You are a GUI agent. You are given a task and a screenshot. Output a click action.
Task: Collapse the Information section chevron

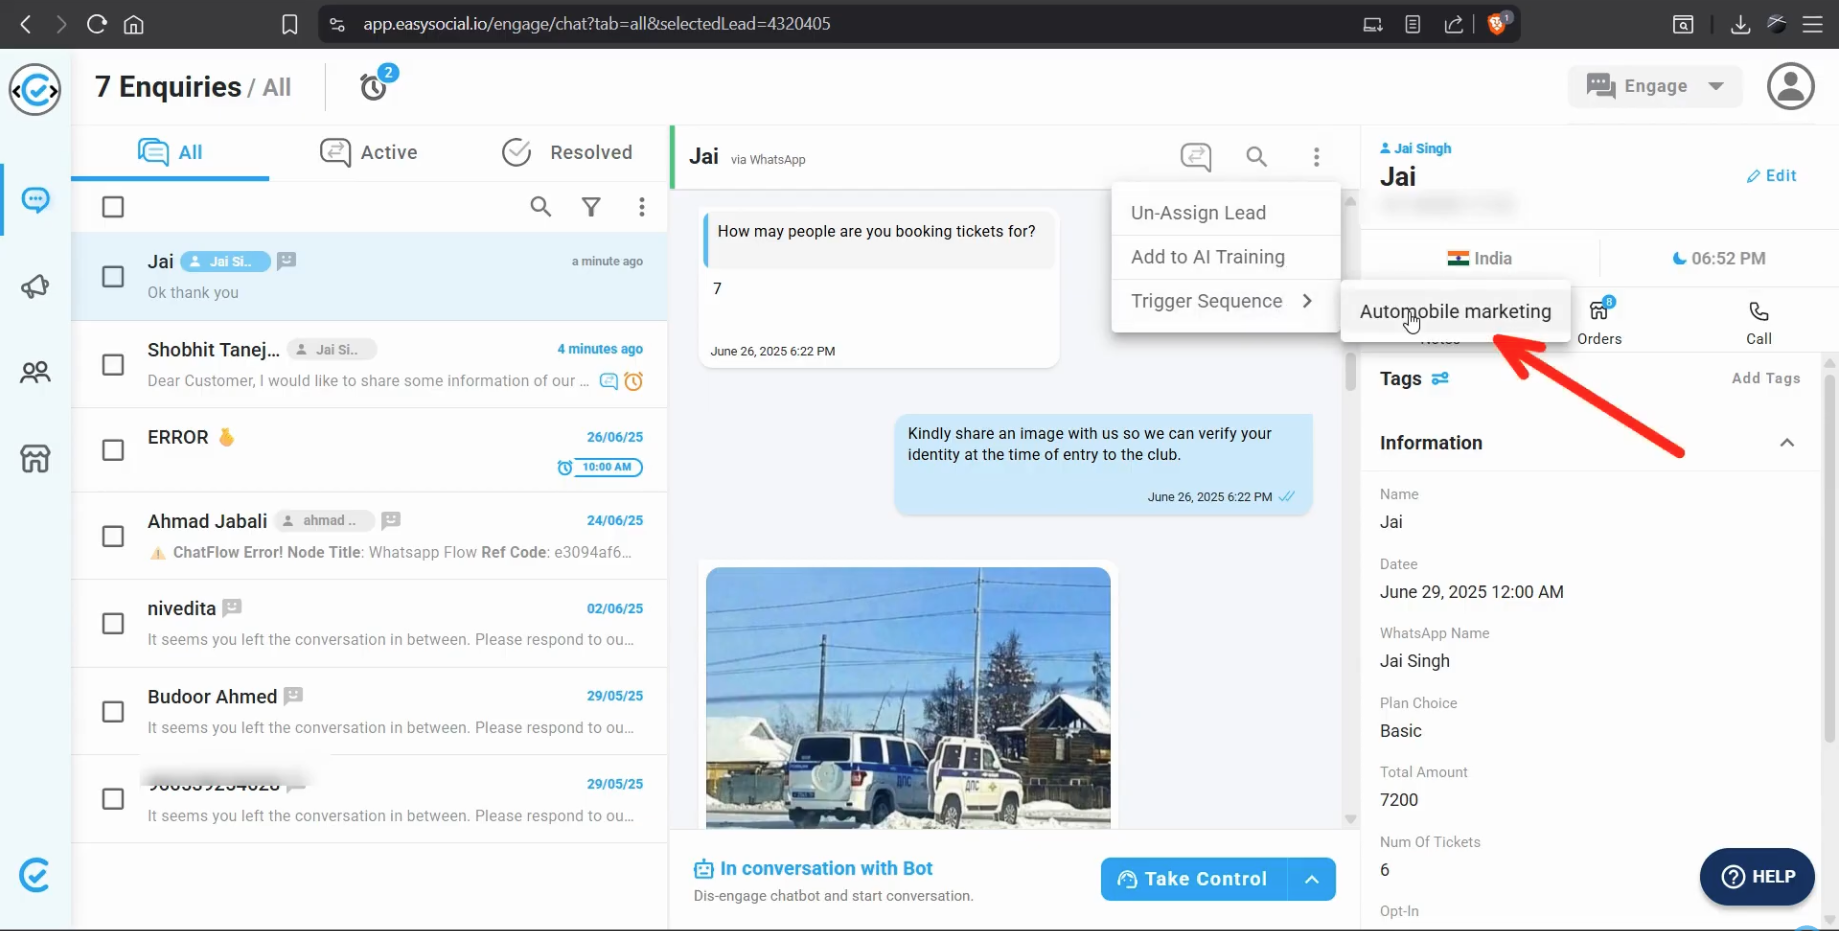(x=1786, y=443)
